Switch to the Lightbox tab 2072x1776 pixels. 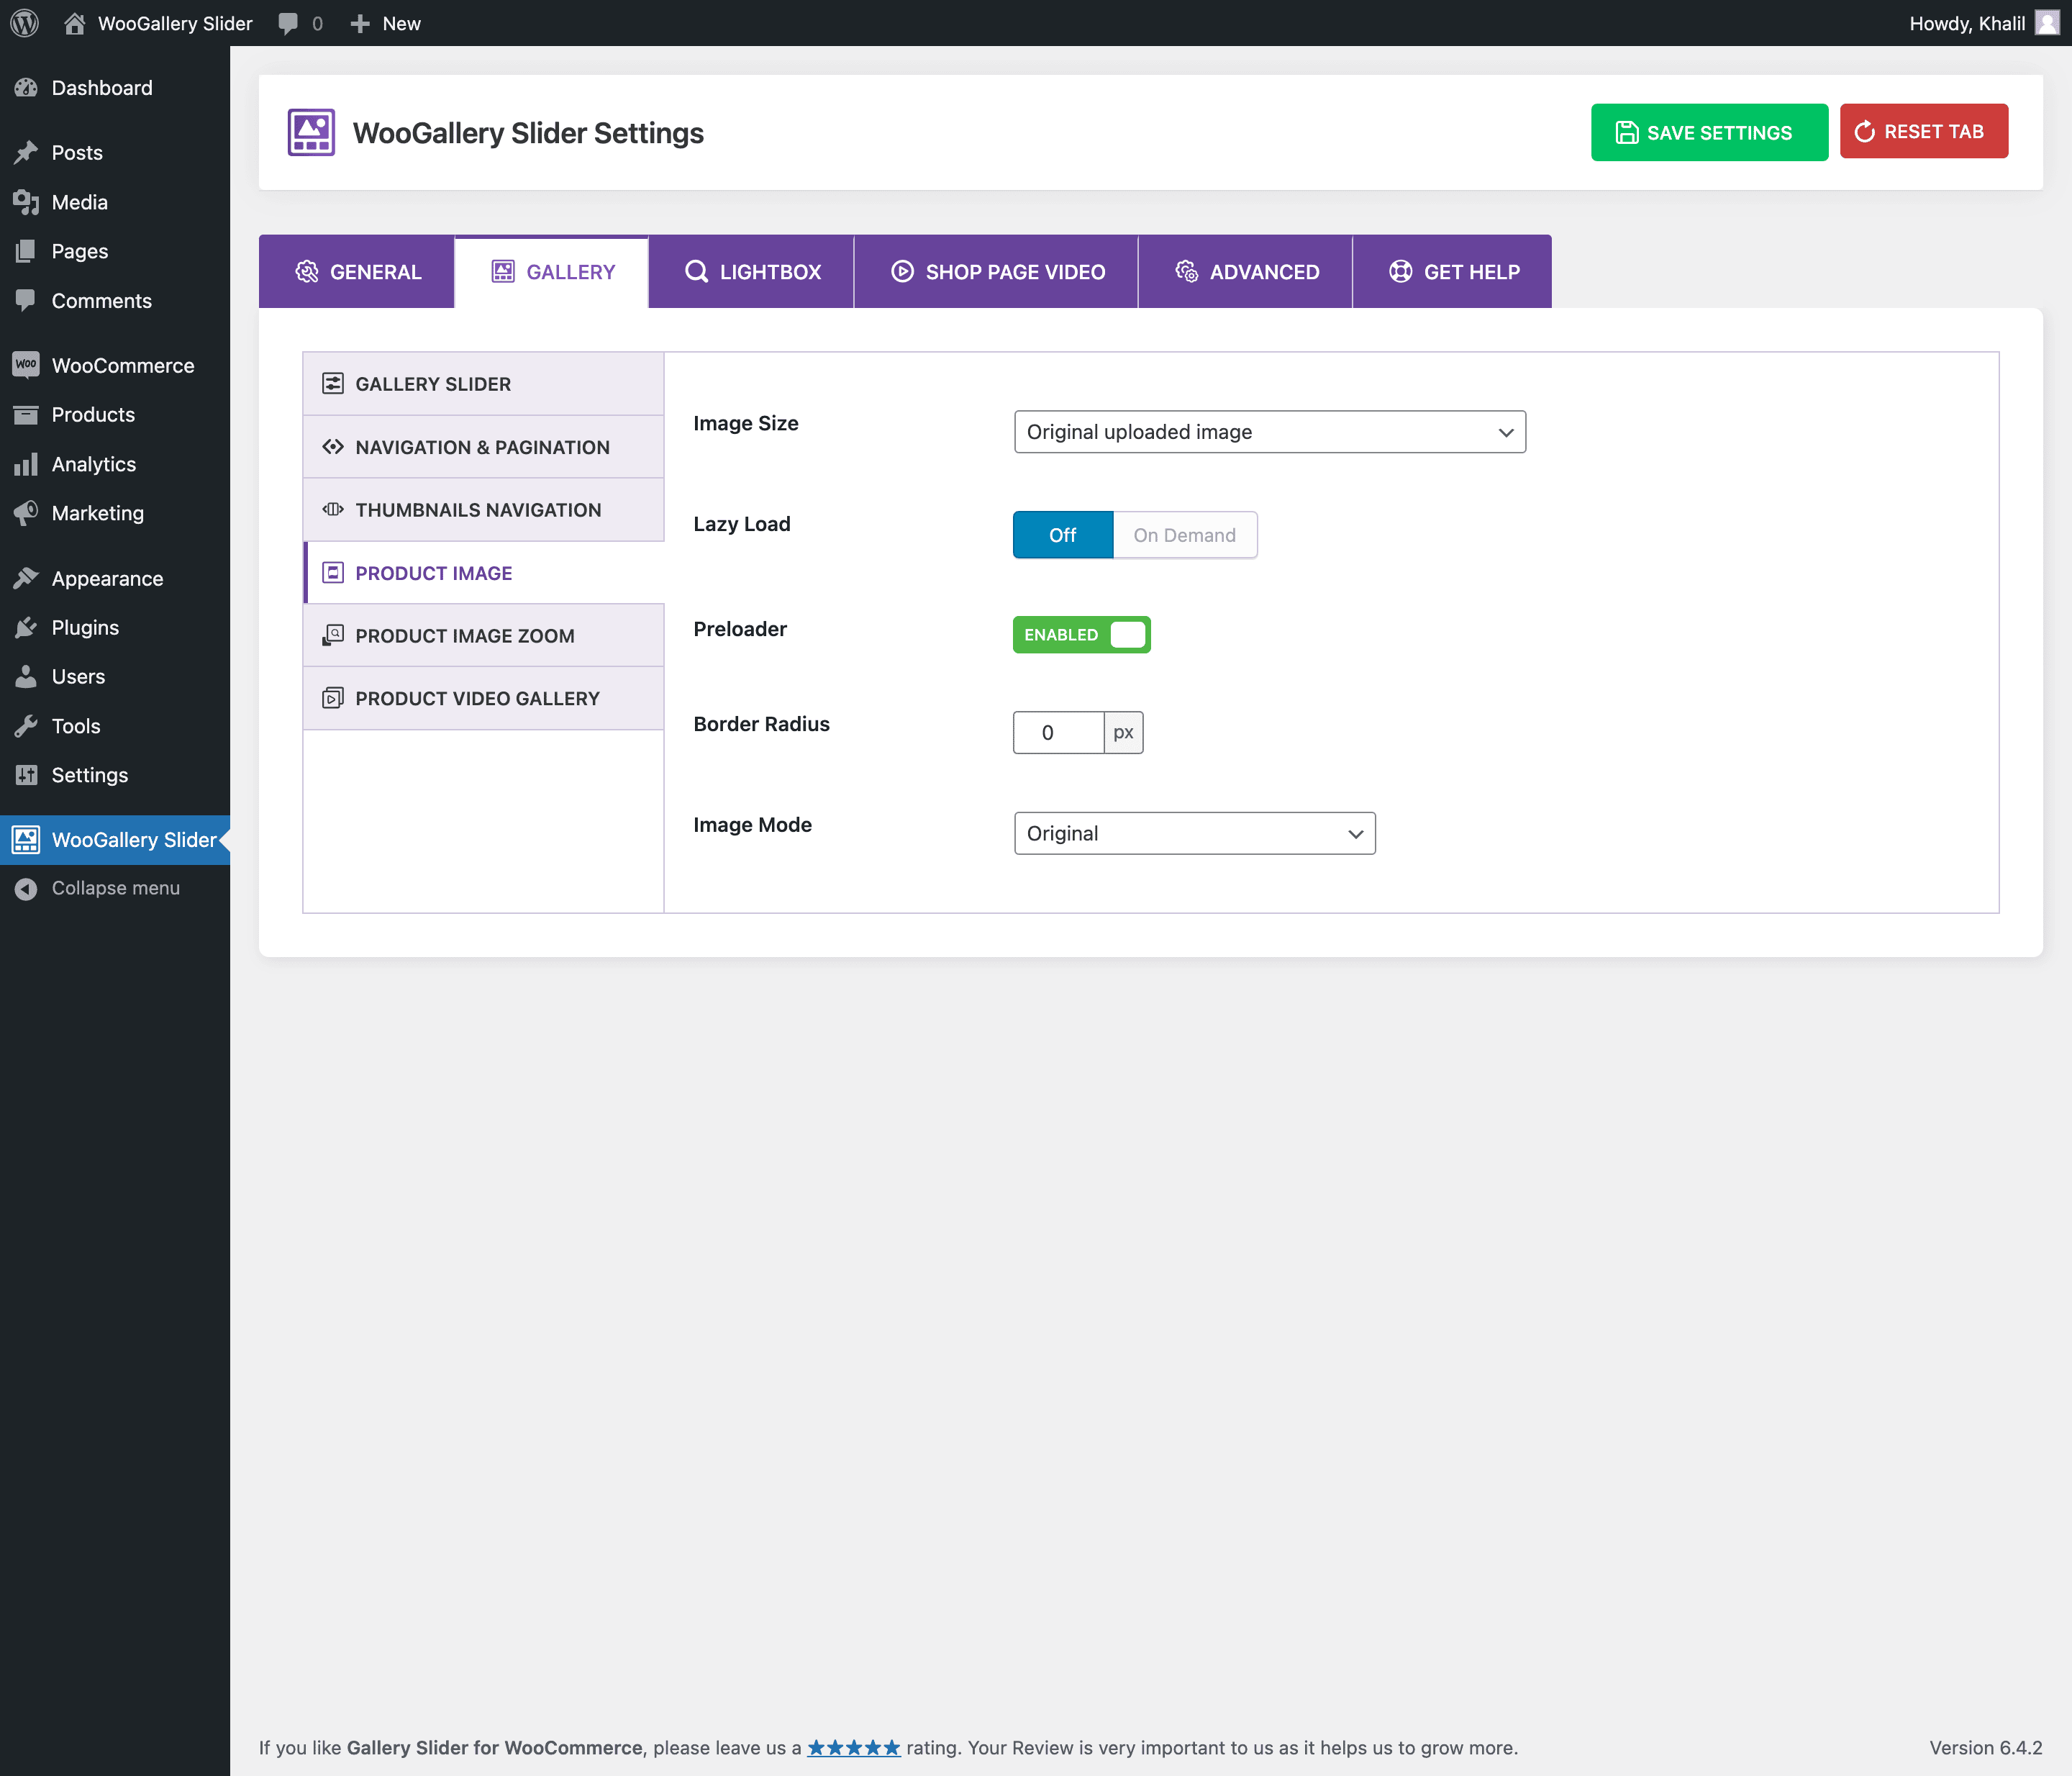(x=752, y=272)
